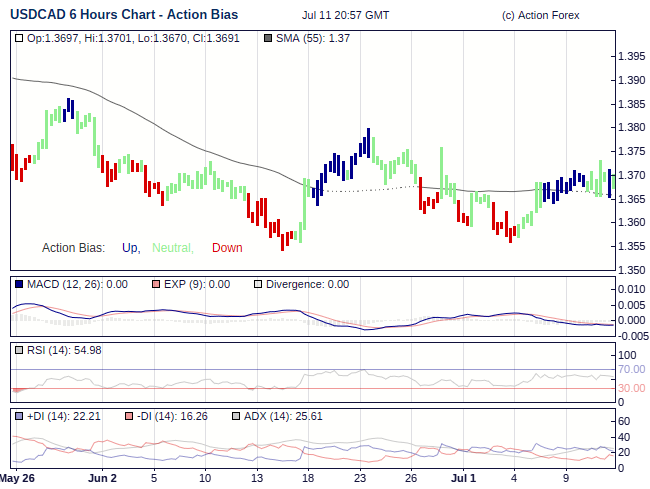Click the May 26 date on the time axis
The width and height of the screenshot is (650, 489).
pyautogui.click(x=18, y=479)
